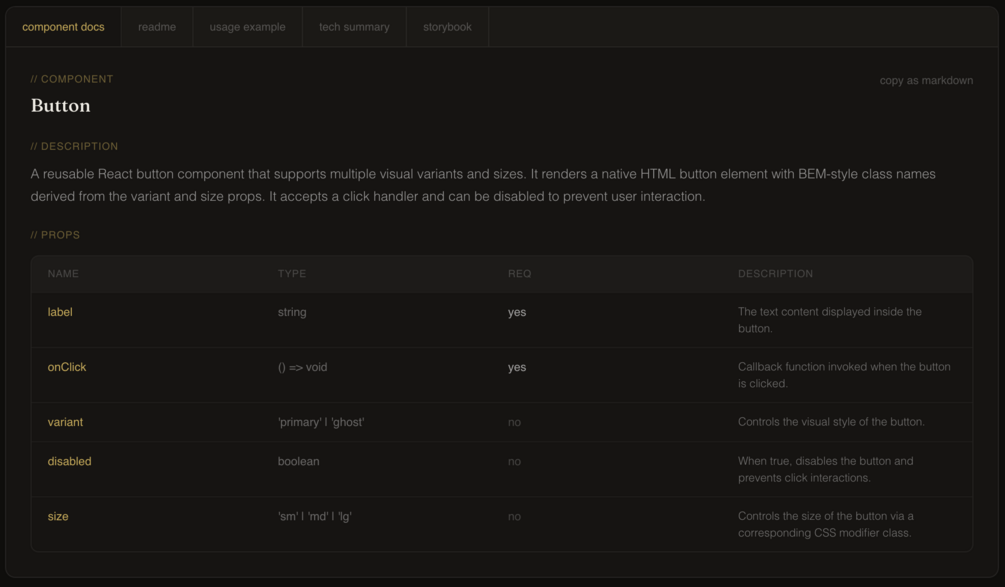This screenshot has width=1005, height=587.
Task: Click the TYPE column header
Action: click(292, 274)
